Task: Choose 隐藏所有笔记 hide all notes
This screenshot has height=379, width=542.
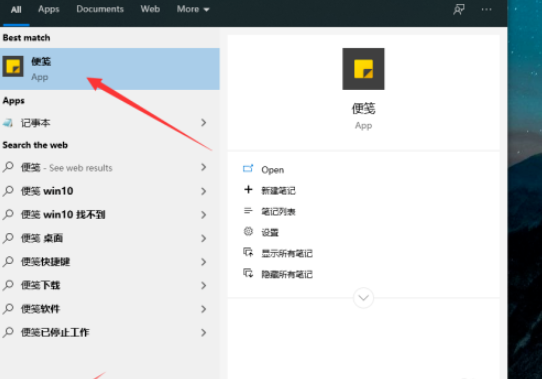Action: point(287,274)
